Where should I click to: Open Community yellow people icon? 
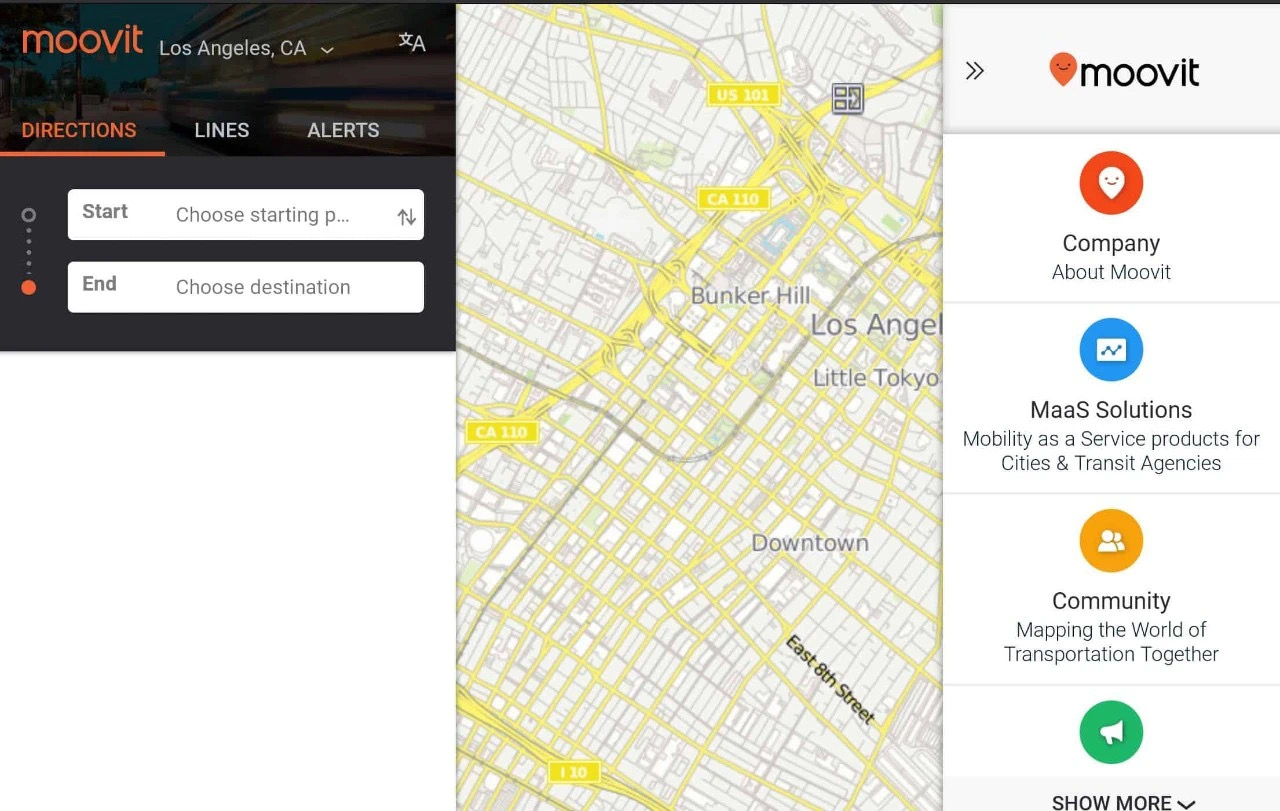1111,541
